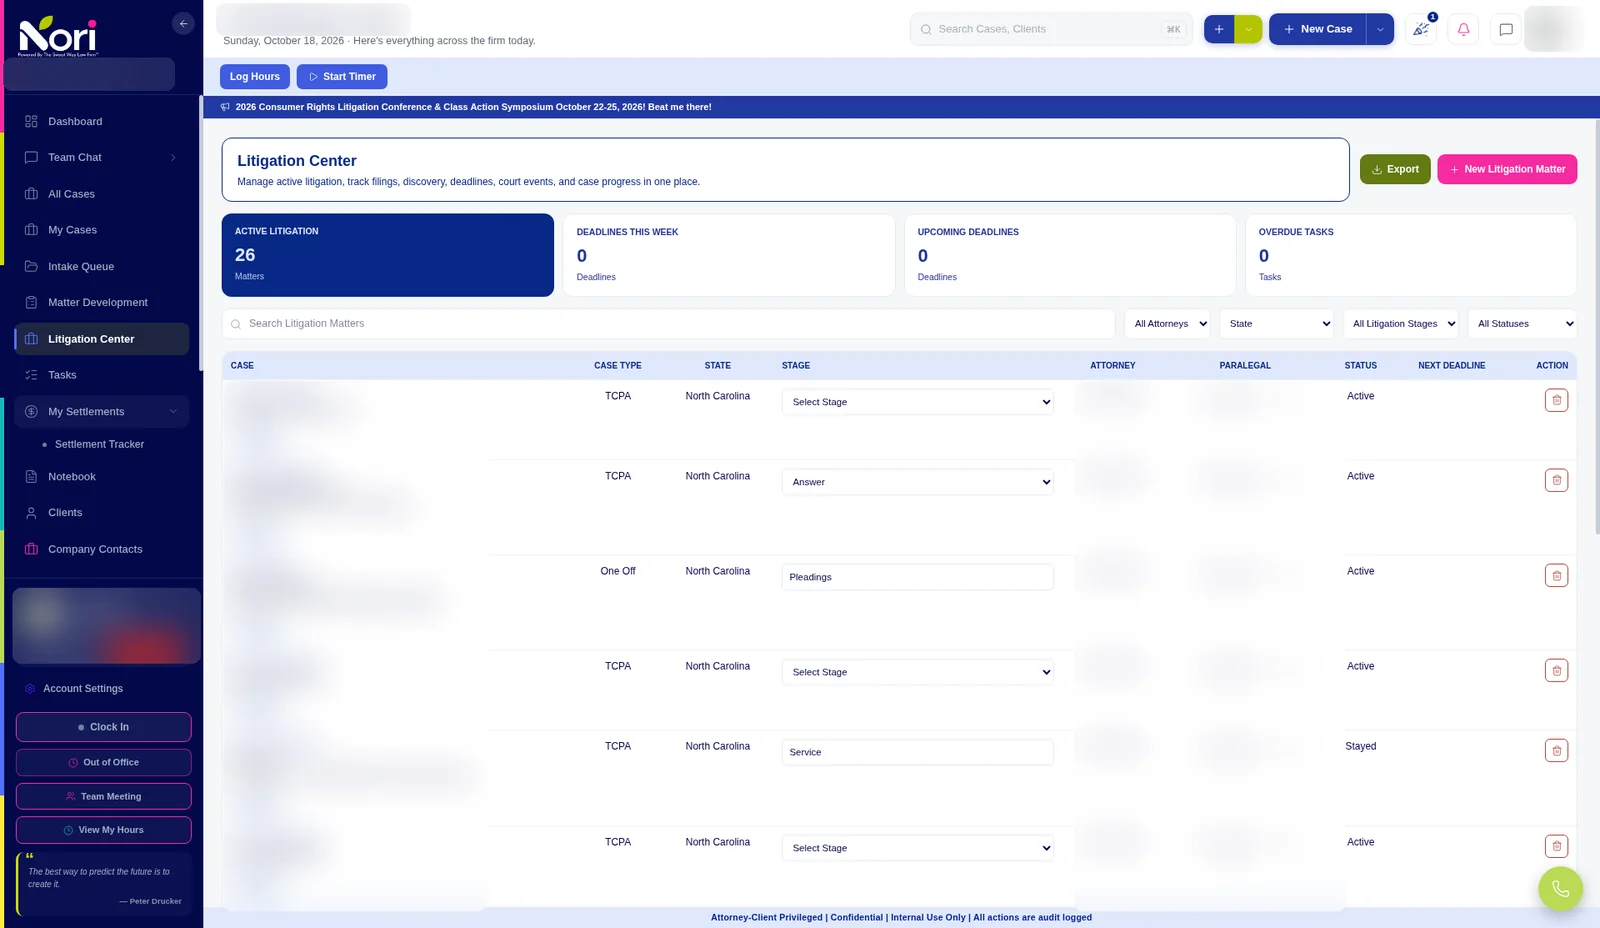Click the blue plus quick-add button

point(1219,29)
